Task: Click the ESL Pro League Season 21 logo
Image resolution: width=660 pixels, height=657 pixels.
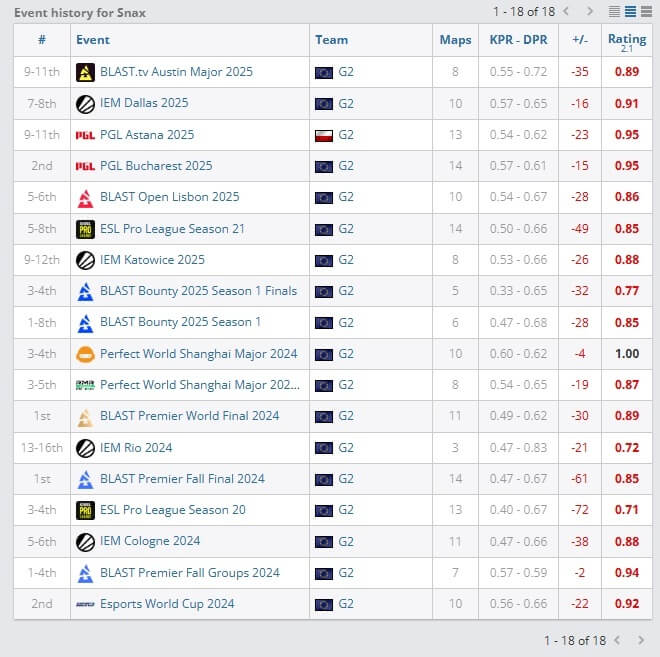Action: tap(85, 229)
